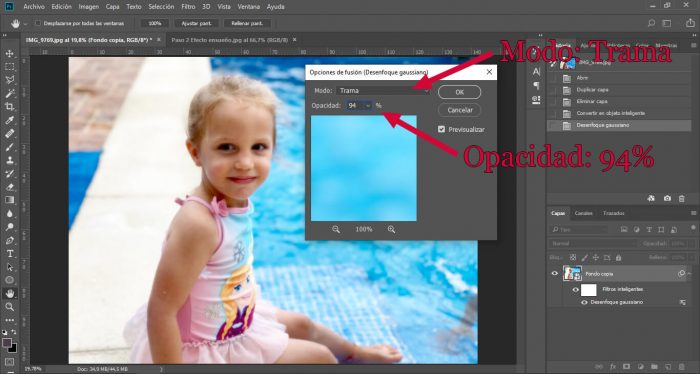This screenshot has width=700, height=374.
Task: Click the Cancelar button
Action: coord(459,110)
